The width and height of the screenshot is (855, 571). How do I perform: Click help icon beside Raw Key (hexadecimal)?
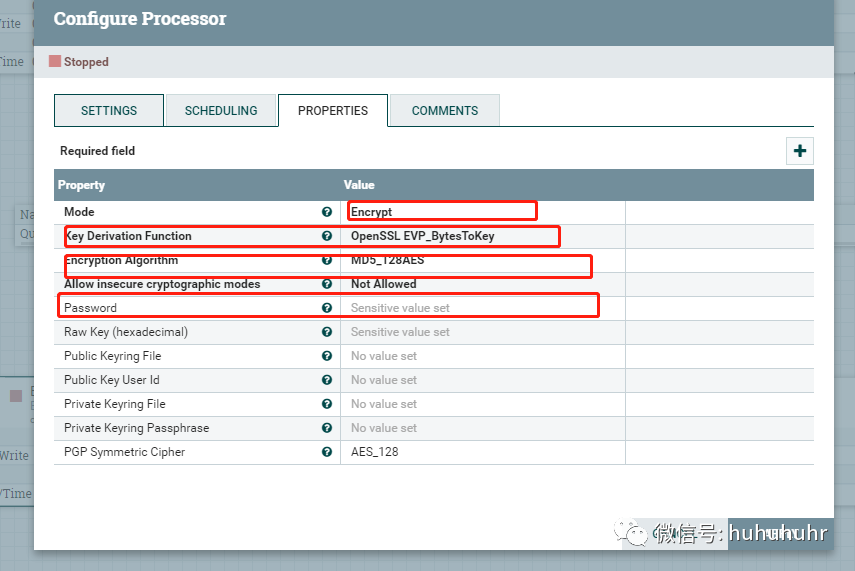(327, 332)
